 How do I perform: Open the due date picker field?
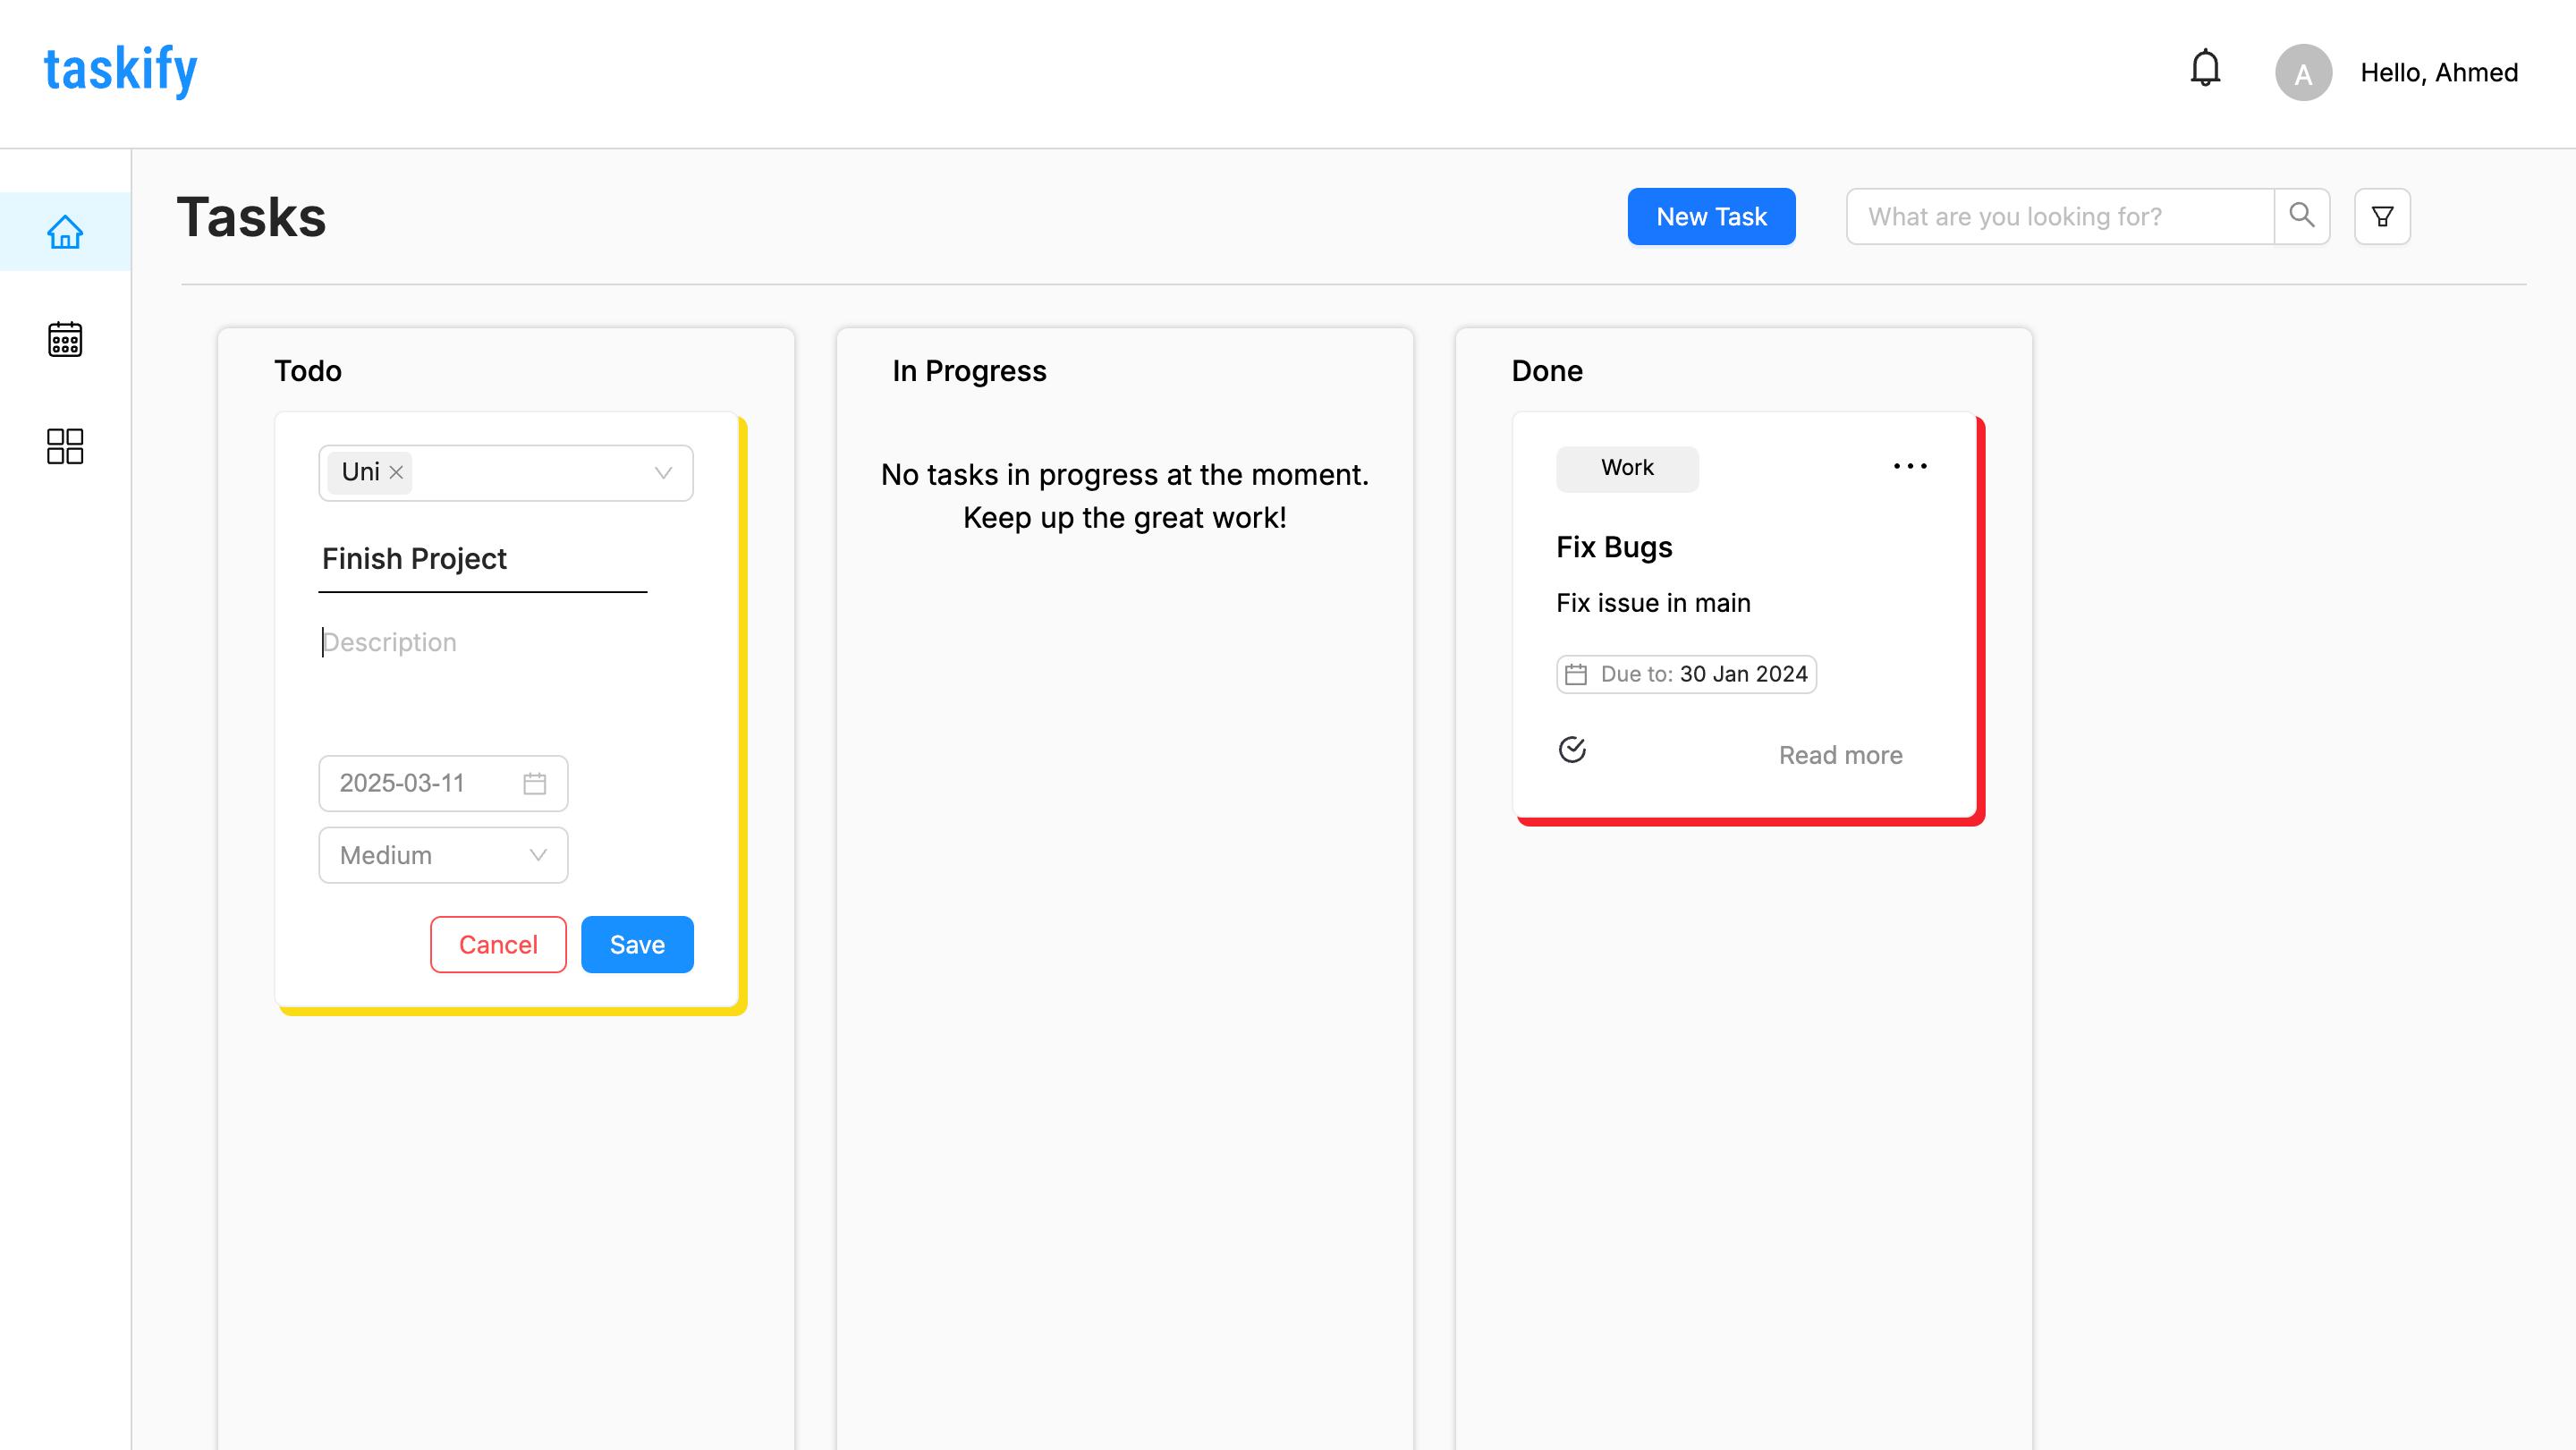(x=443, y=783)
